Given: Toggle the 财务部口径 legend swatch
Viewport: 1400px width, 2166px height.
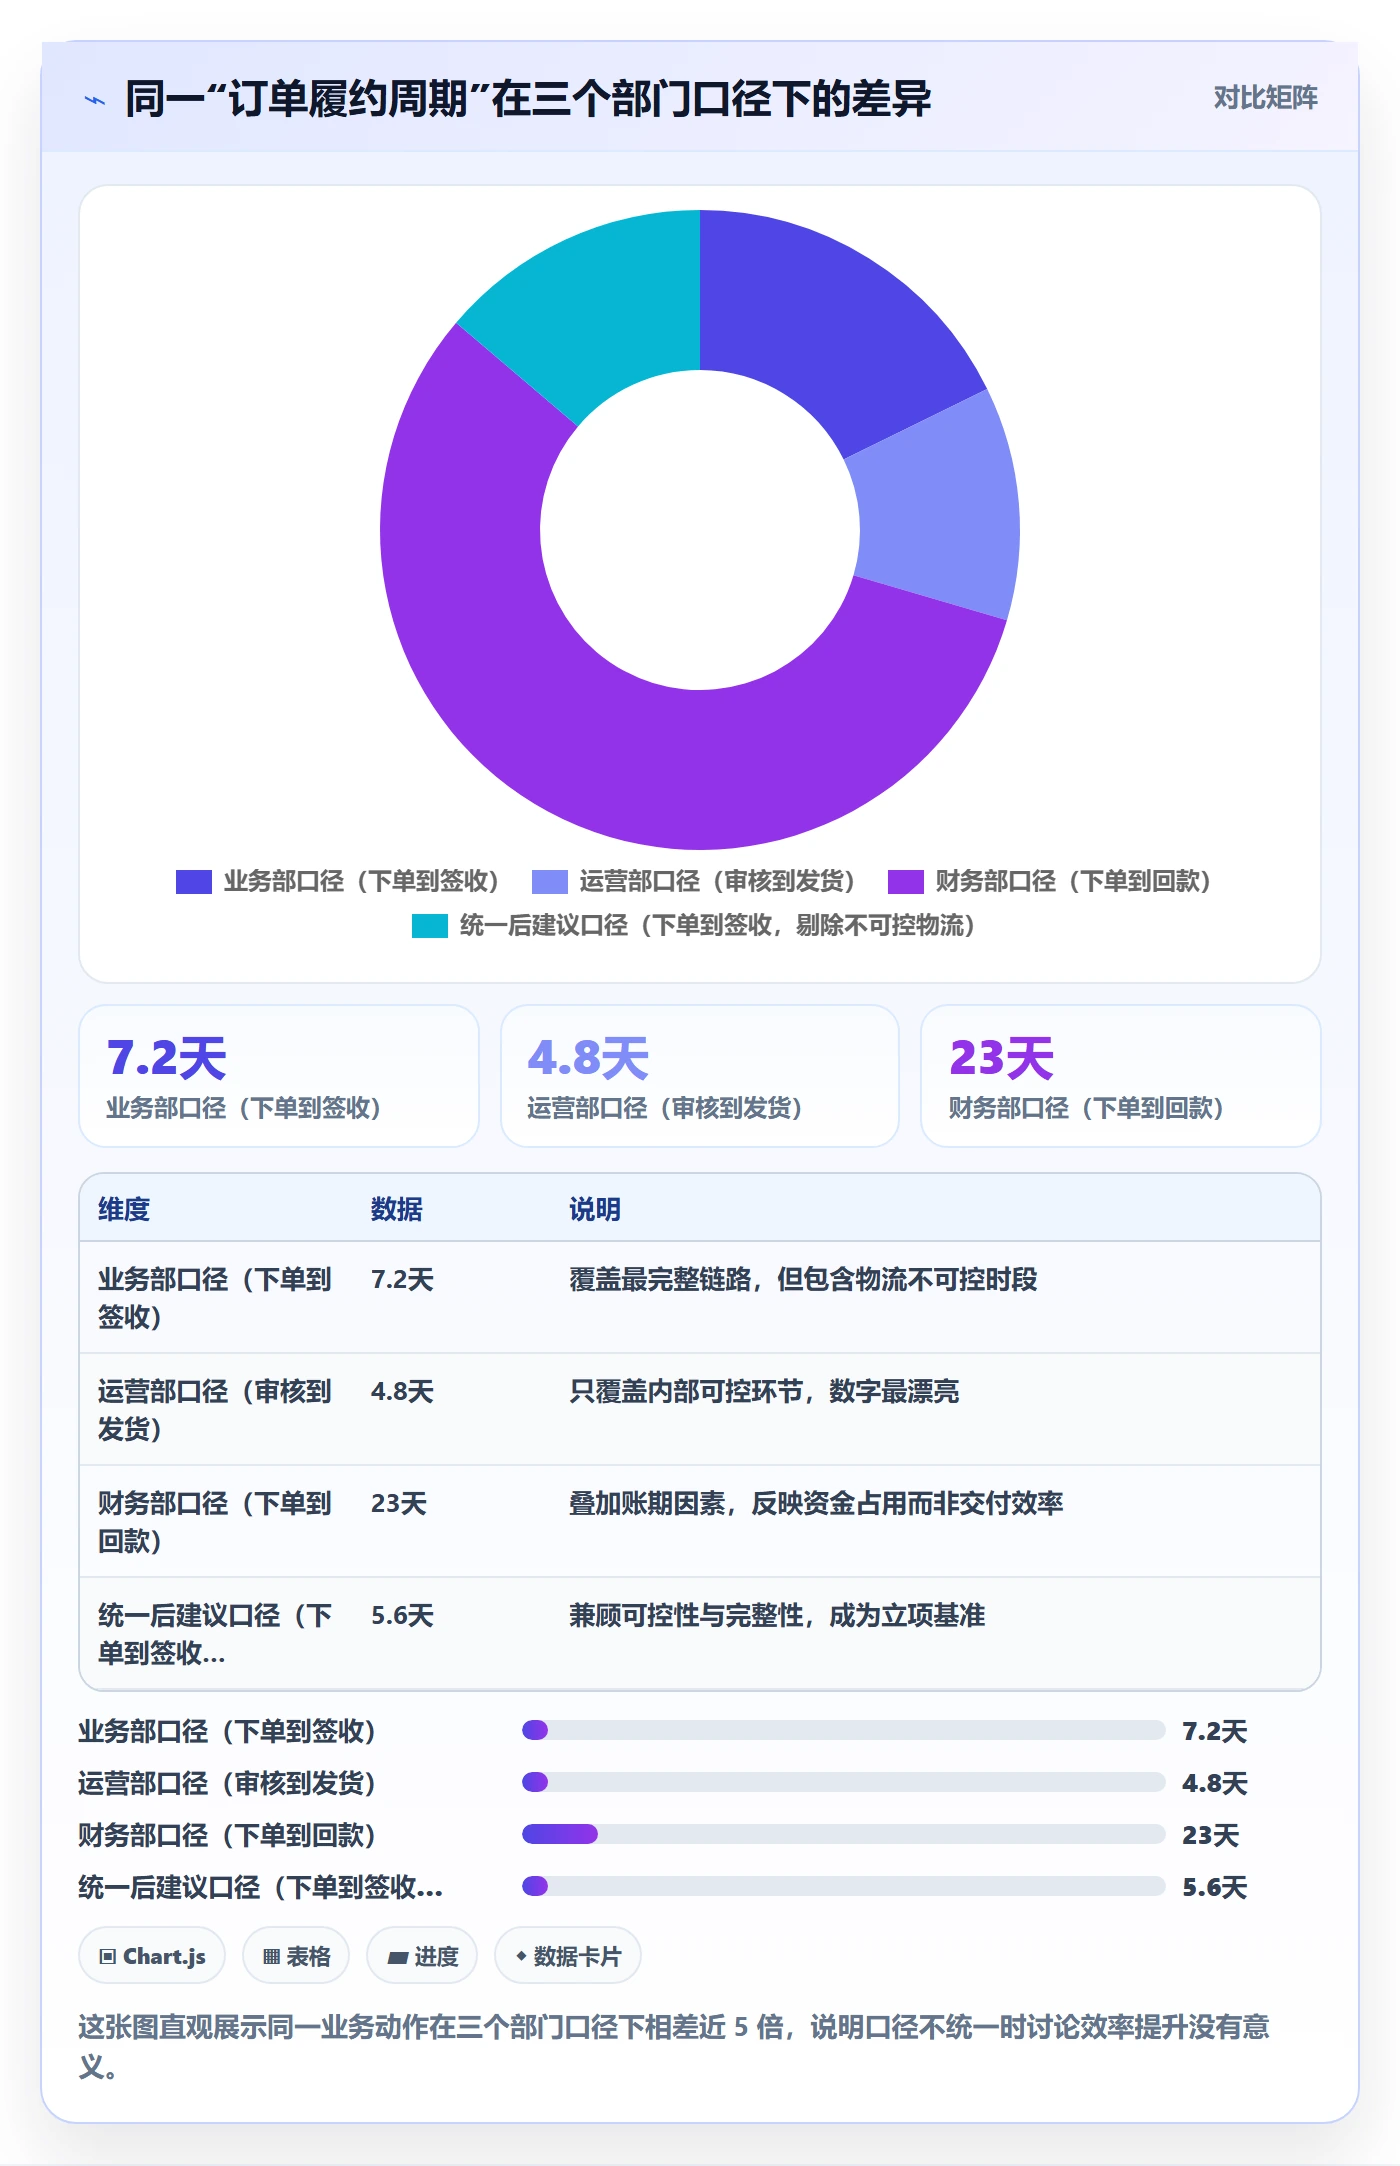Looking at the screenshot, I should 905,882.
